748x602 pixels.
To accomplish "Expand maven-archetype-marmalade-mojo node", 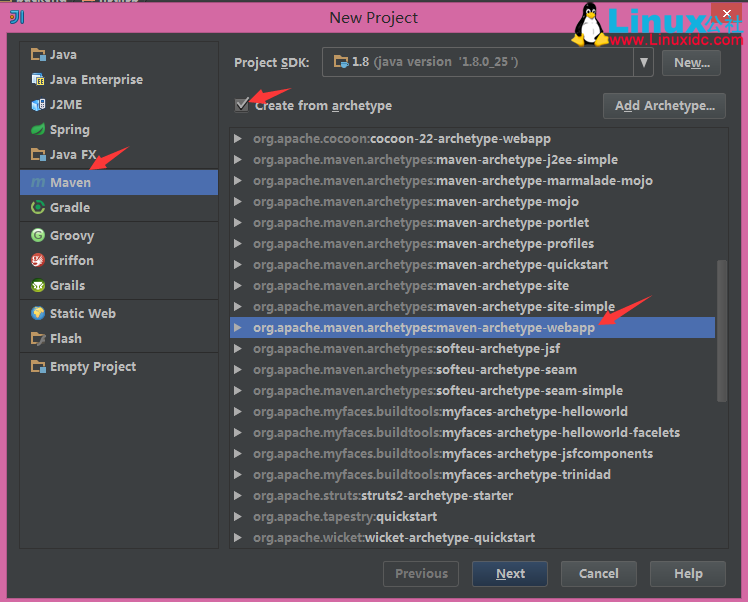I will coord(237,181).
